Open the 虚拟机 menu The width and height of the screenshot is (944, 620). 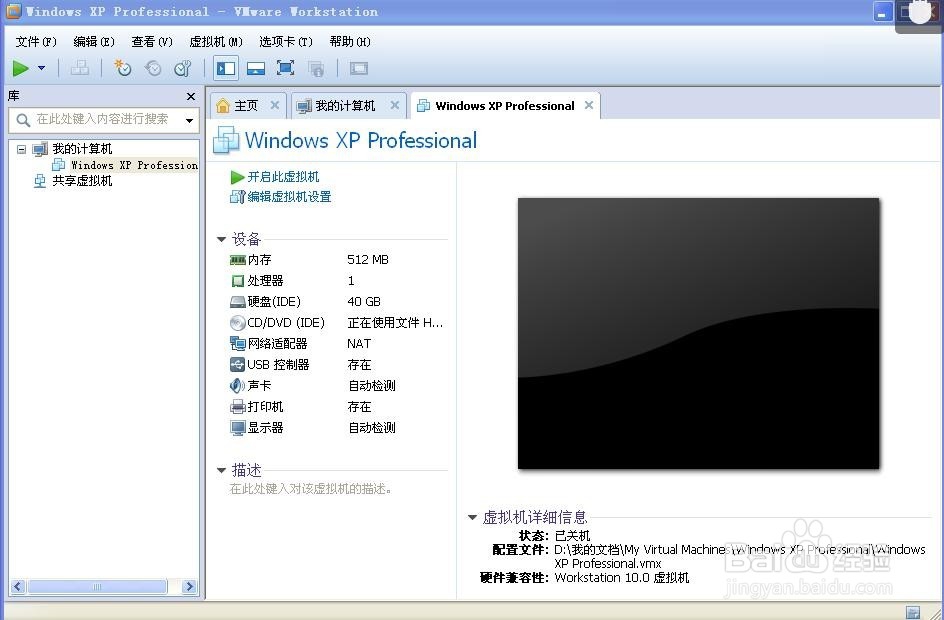tap(214, 42)
